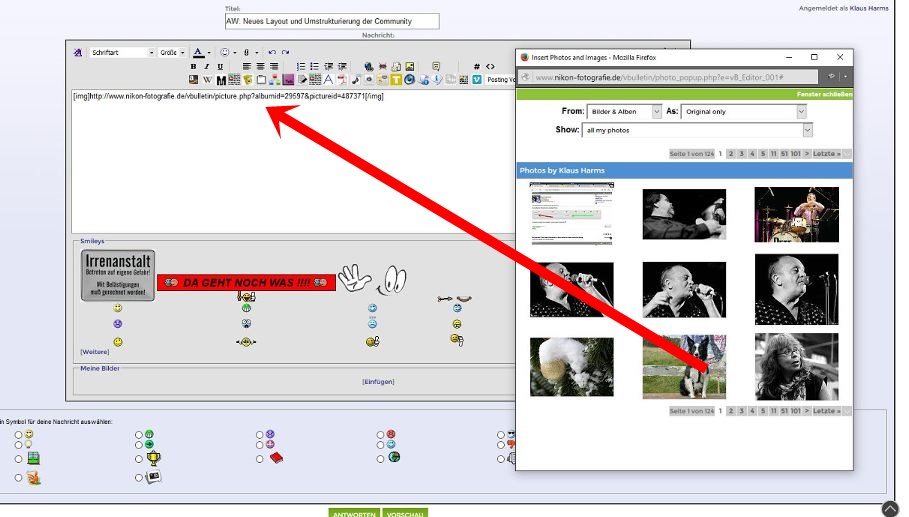The height and width of the screenshot is (517, 909).
Task: Select the green spreadsheet post icon radio
Action: (19, 459)
